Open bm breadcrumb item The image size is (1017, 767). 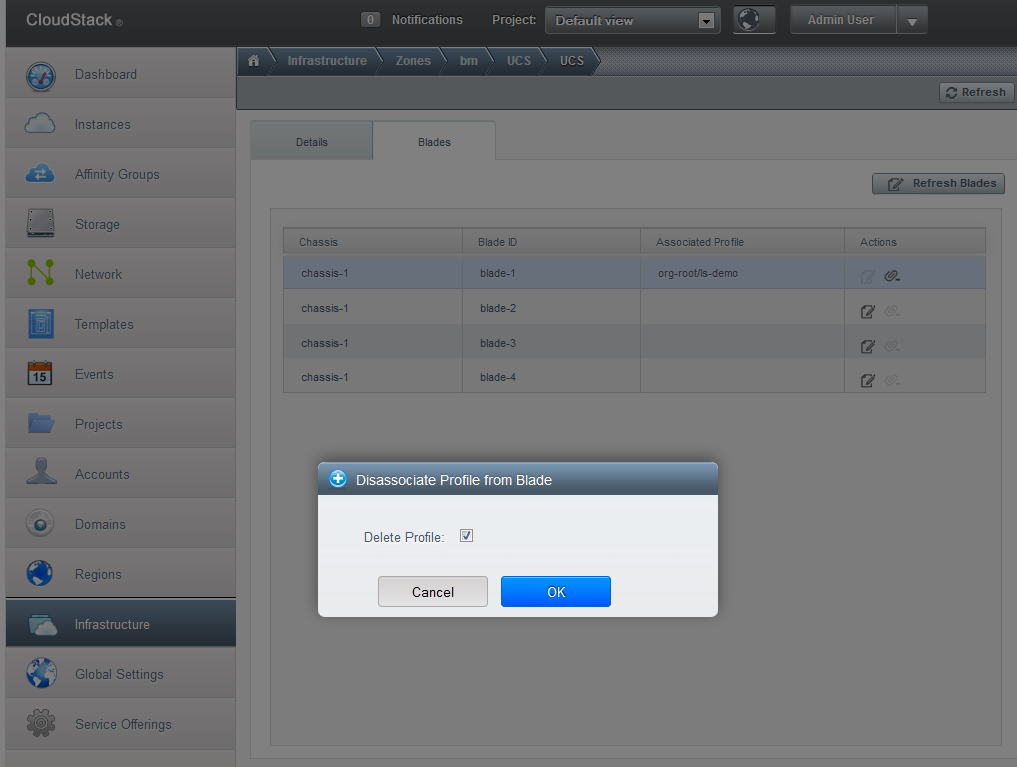[468, 61]
